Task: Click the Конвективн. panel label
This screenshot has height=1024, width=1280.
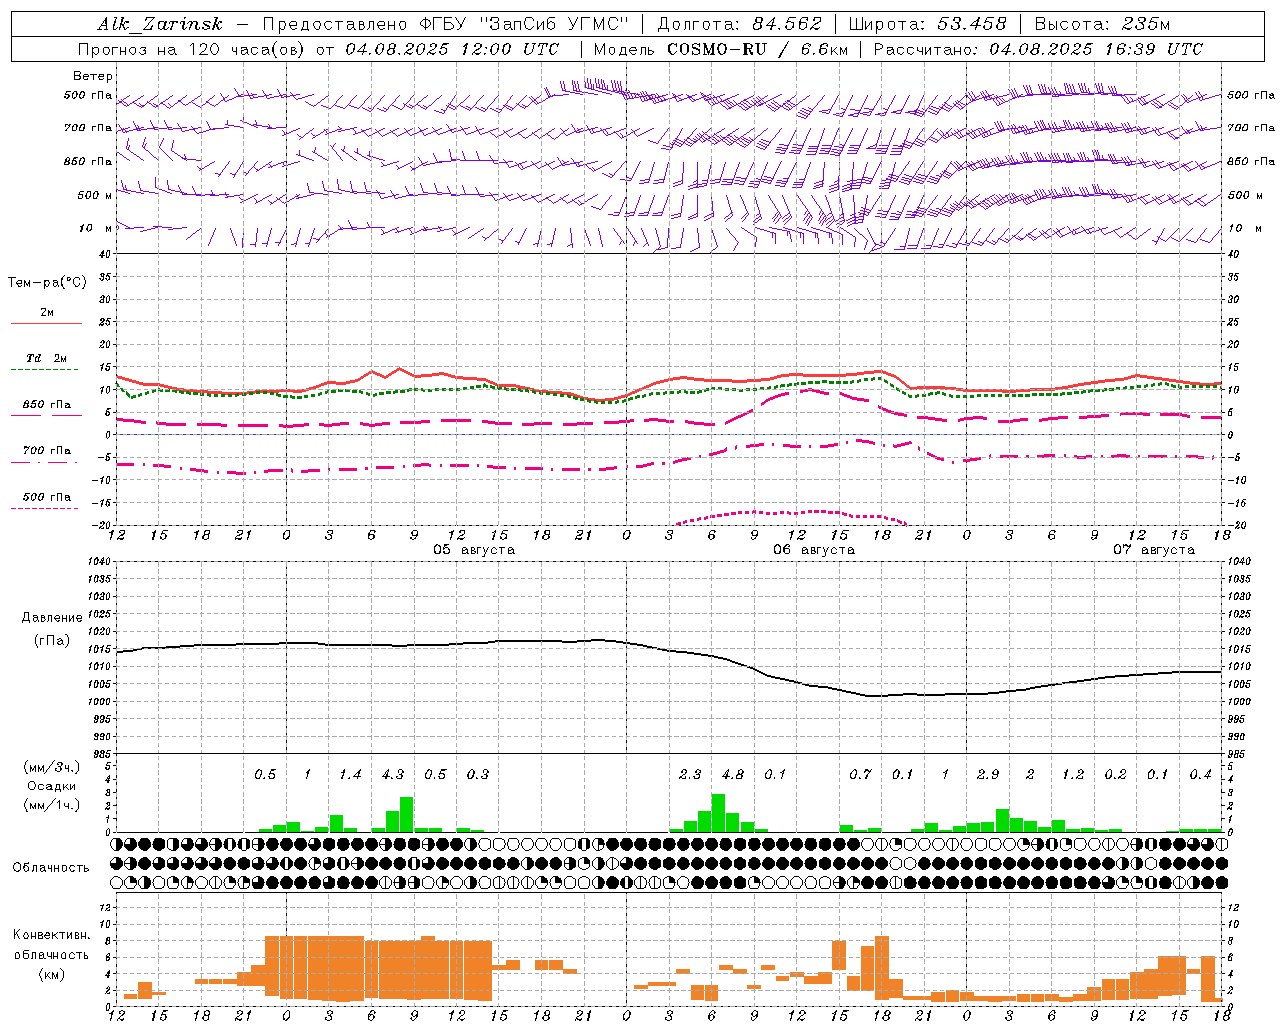Action: (x=51, y=935)
